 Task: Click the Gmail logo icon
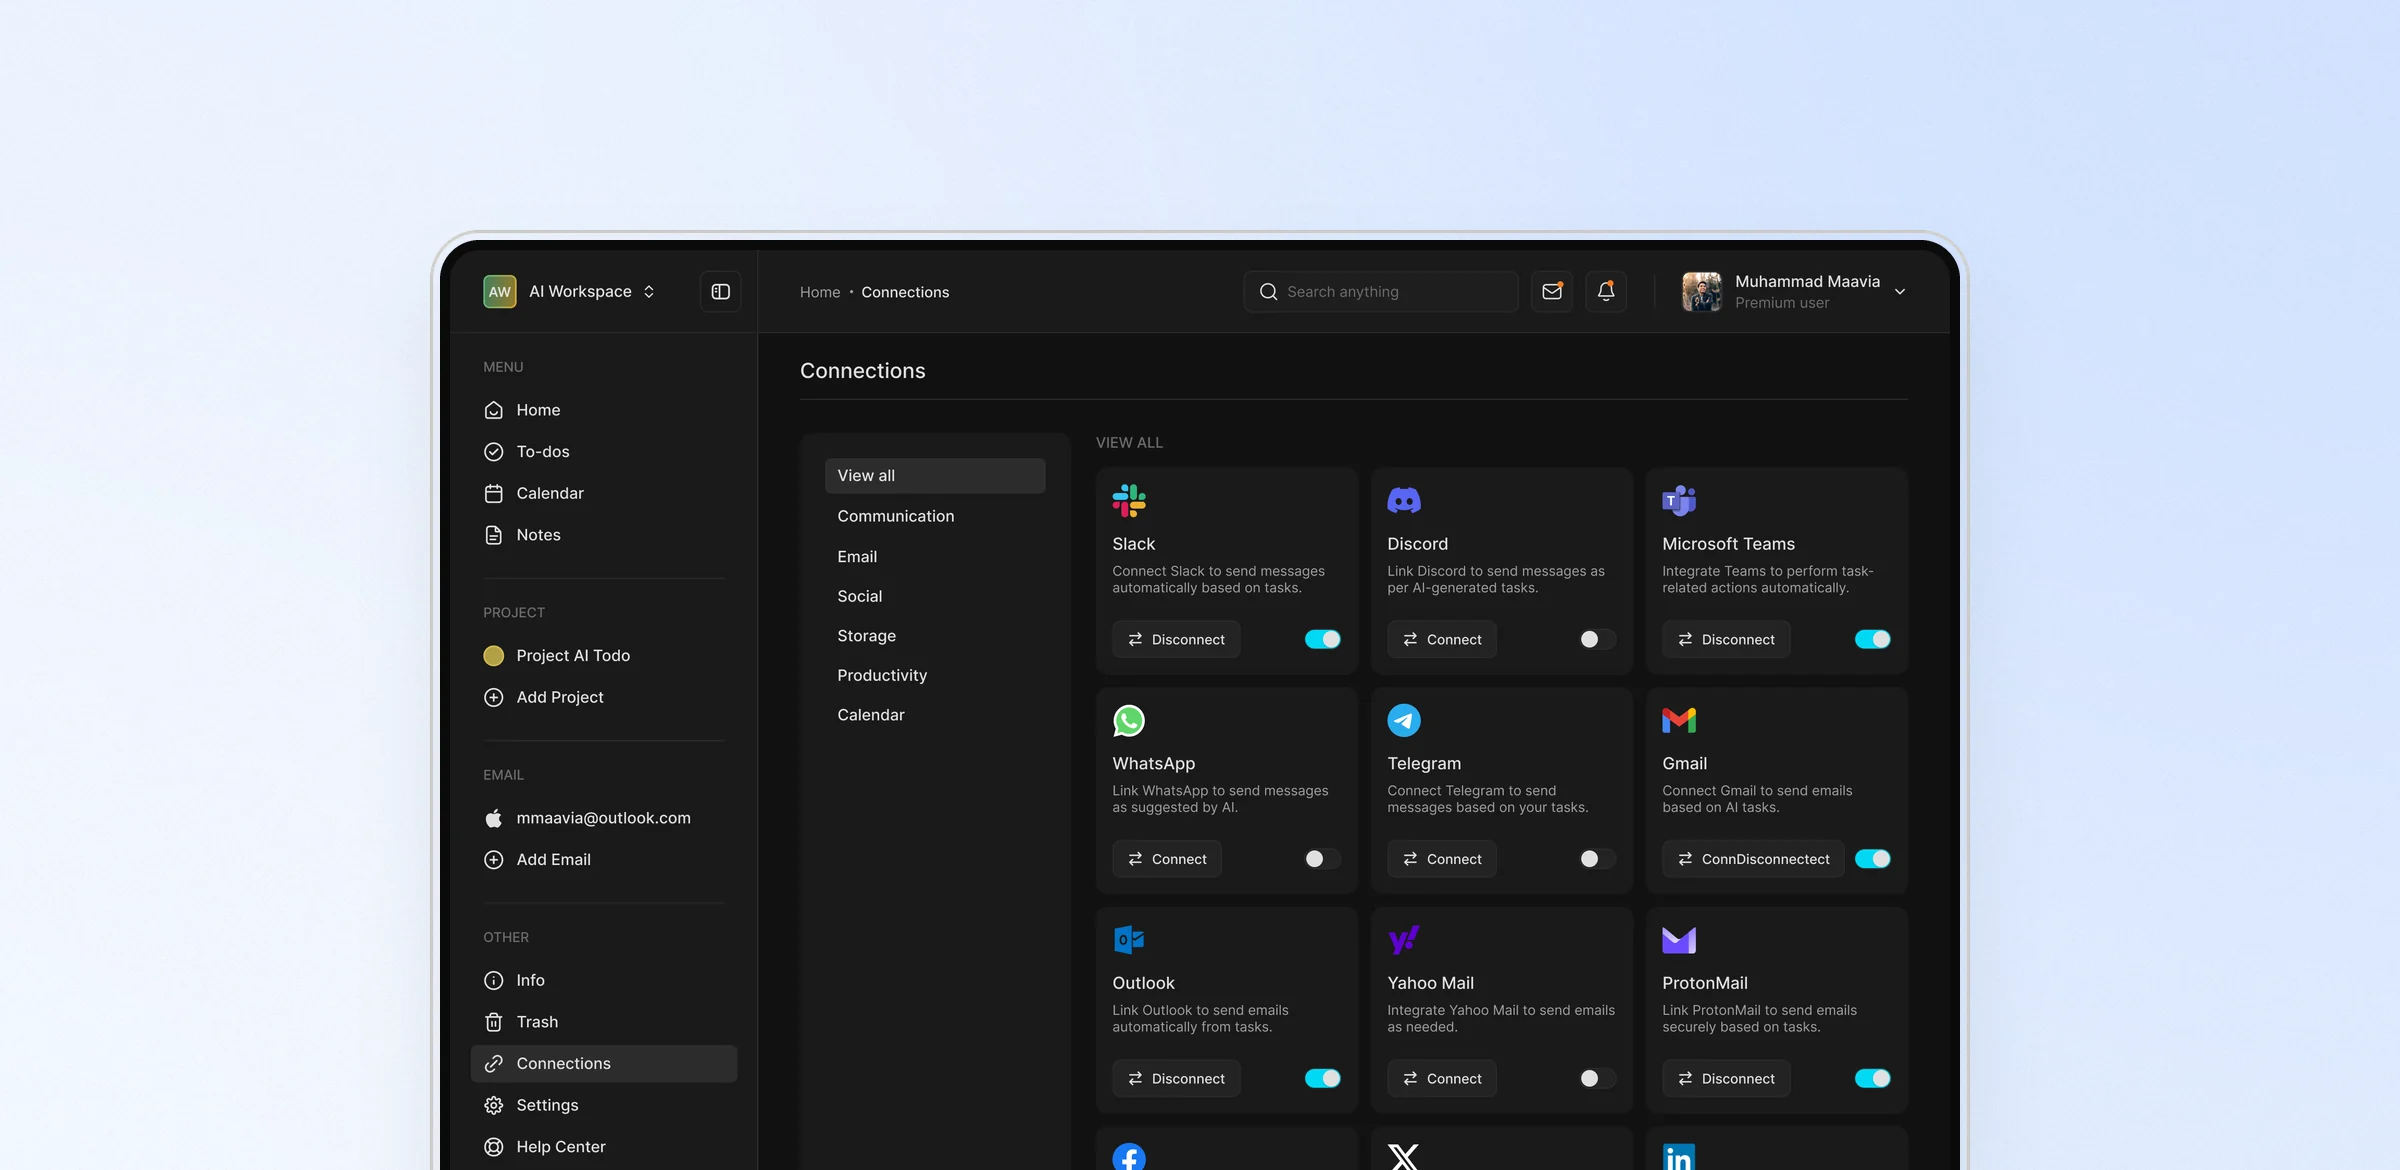click(1679, 720)
